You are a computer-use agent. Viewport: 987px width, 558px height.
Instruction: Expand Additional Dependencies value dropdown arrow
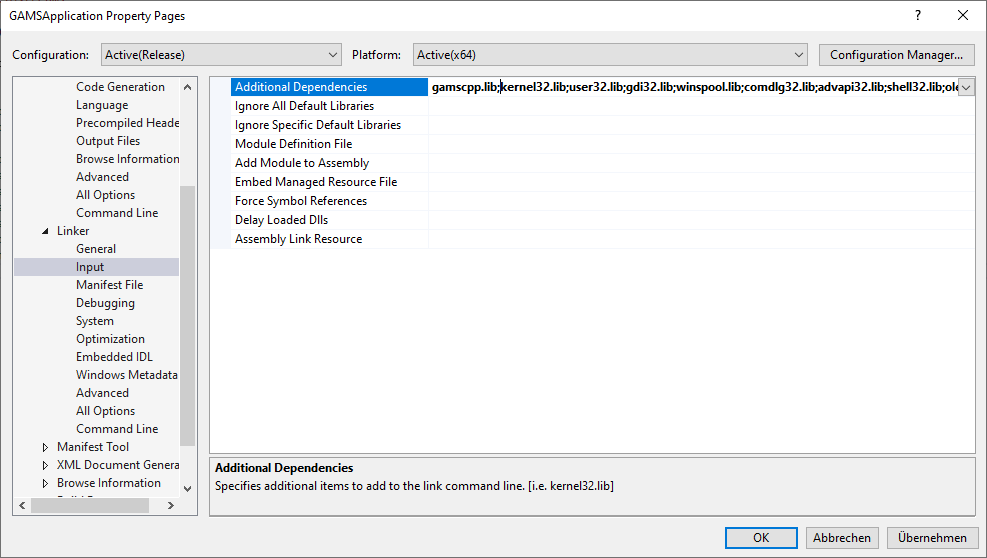966,88
